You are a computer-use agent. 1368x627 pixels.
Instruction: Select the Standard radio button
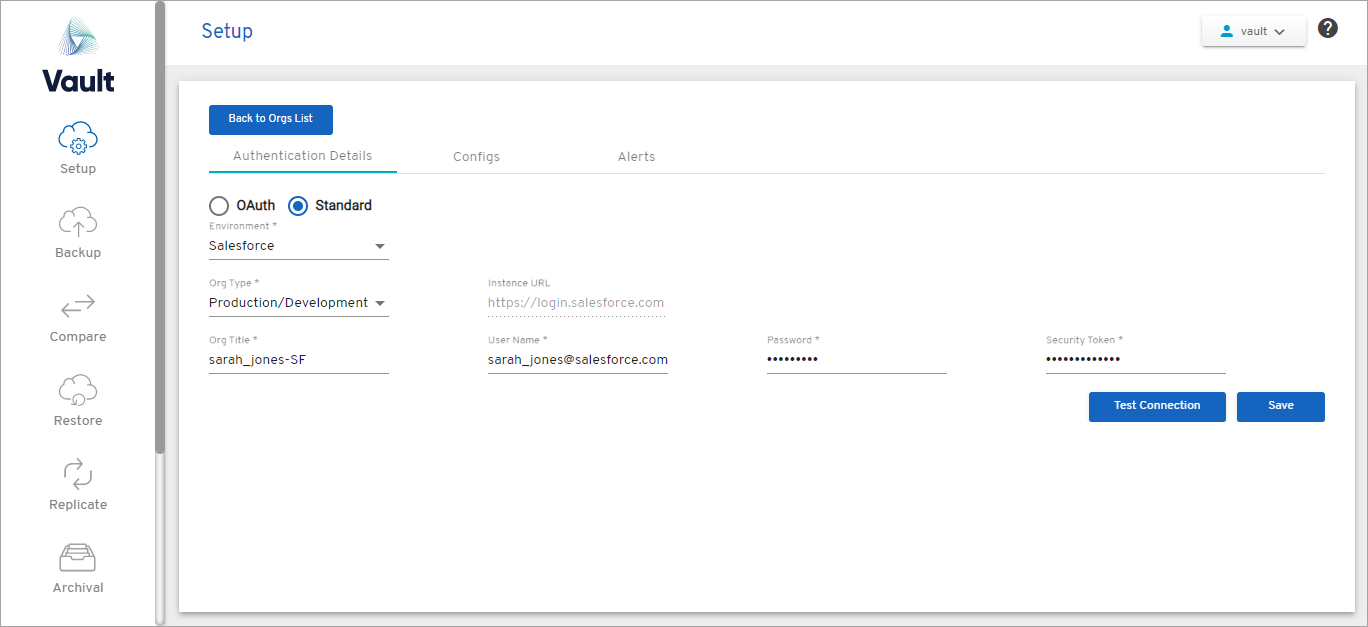pyautogui.click(x=298, y=206)
